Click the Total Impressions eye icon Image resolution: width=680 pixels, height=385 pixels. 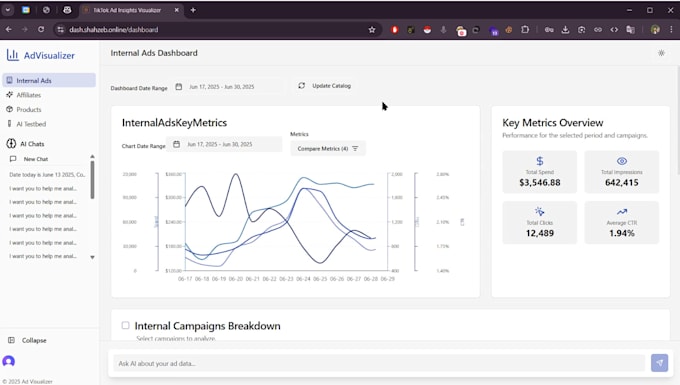pyautogui.click(x=622, y=161)
